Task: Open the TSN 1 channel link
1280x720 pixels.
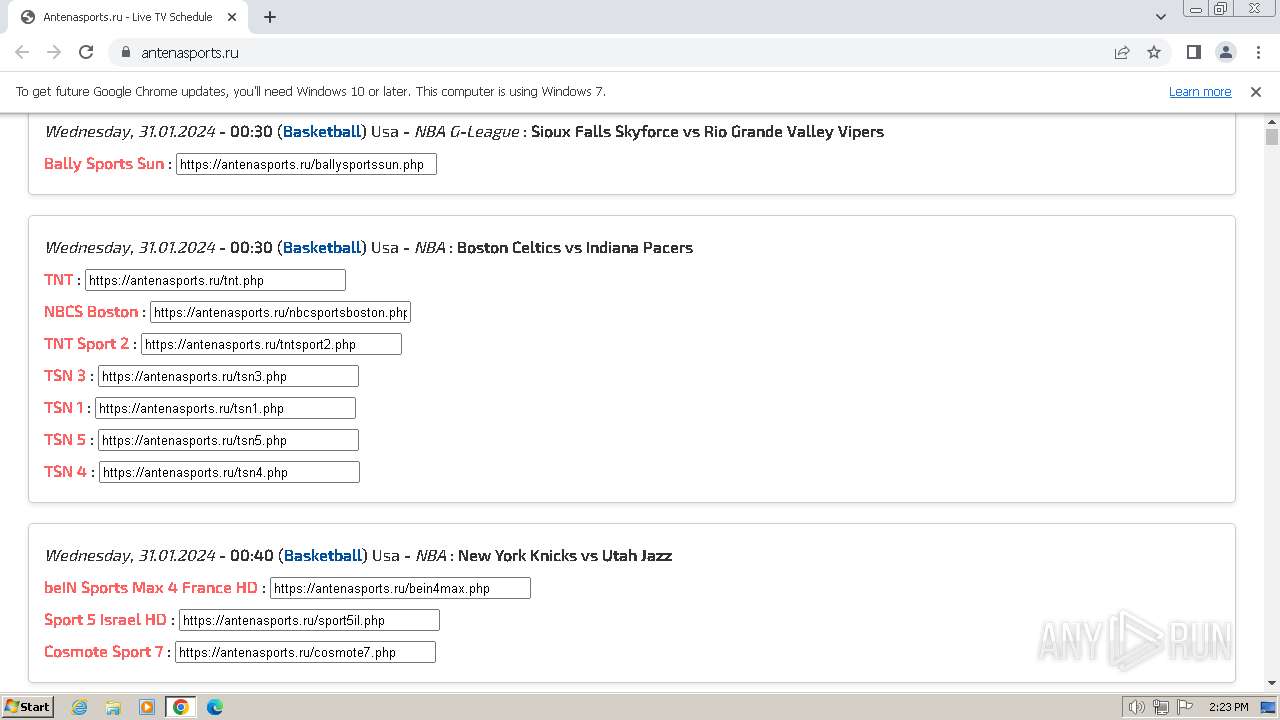Action: tap(64, 408)
